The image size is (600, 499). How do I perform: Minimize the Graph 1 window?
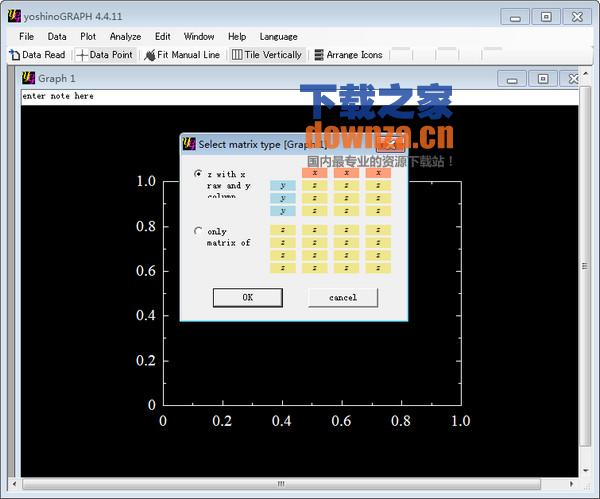pos(512,79)
